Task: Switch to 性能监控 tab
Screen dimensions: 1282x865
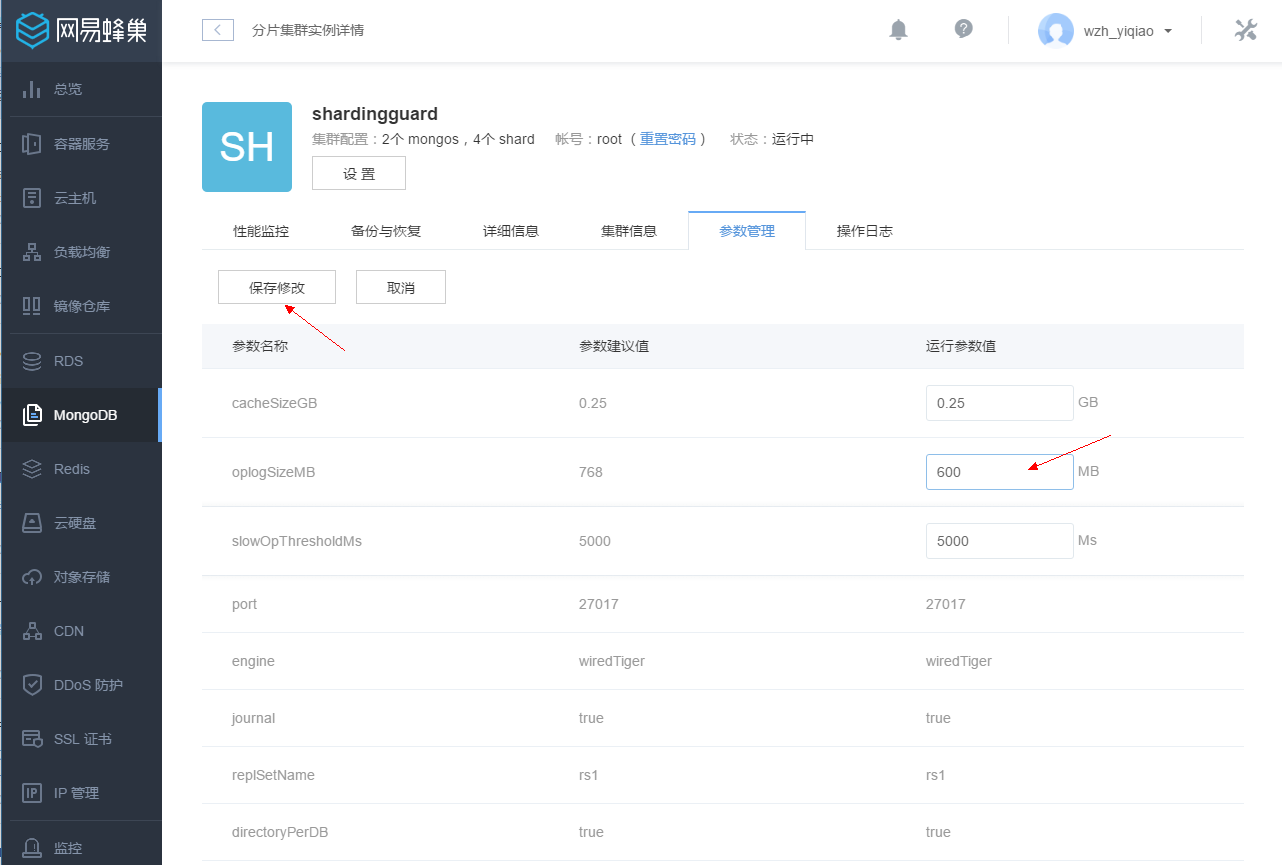Action: click(x=261, y=231)
